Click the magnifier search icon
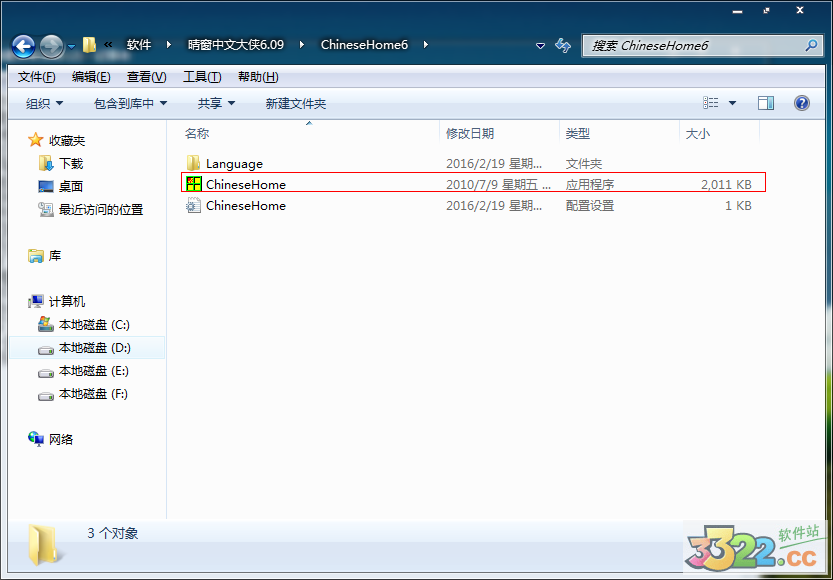 (x=811, y=46)
